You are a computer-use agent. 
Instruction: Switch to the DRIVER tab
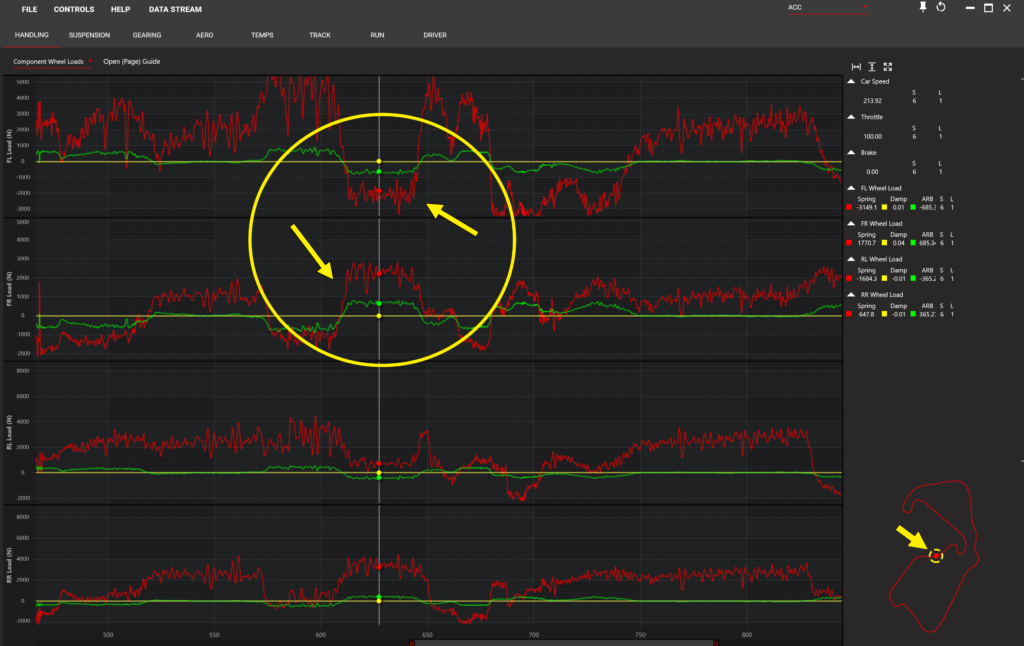point(435,35)
